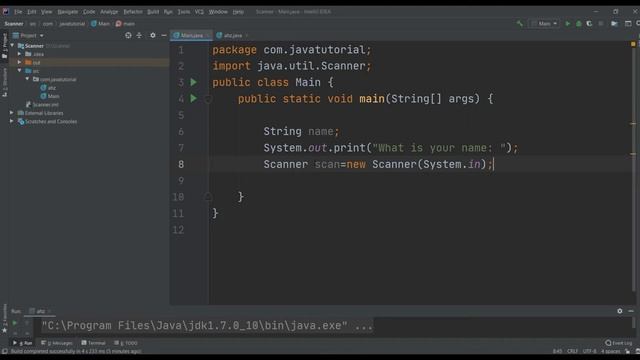Screen dimensions: 640x360
Task: Click the fold marker on line 4
Action: 208,99
